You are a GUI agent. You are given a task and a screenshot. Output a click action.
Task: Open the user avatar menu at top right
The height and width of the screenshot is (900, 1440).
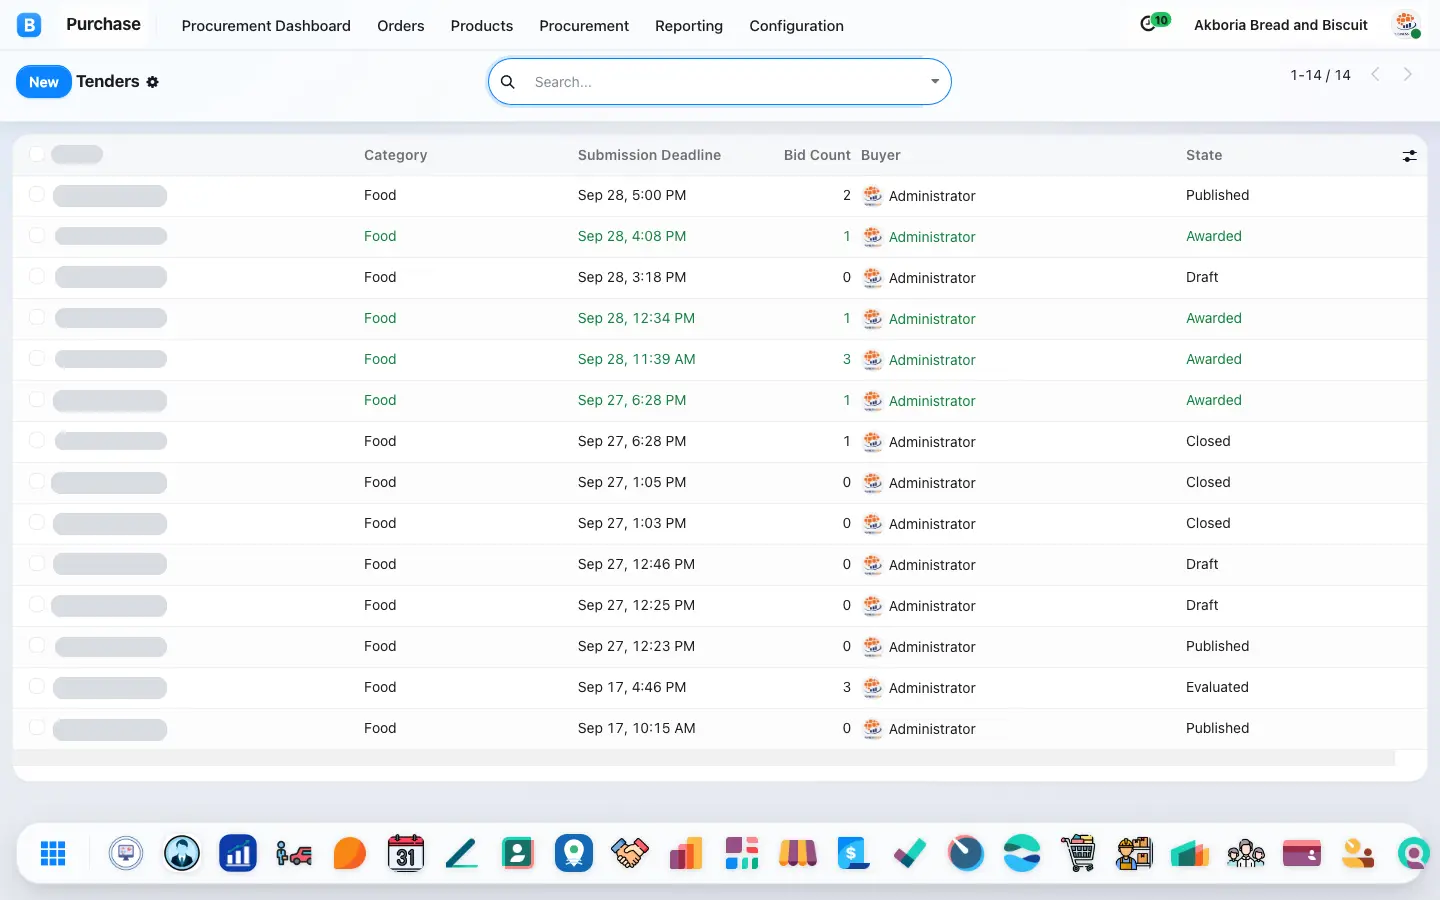1407,25
